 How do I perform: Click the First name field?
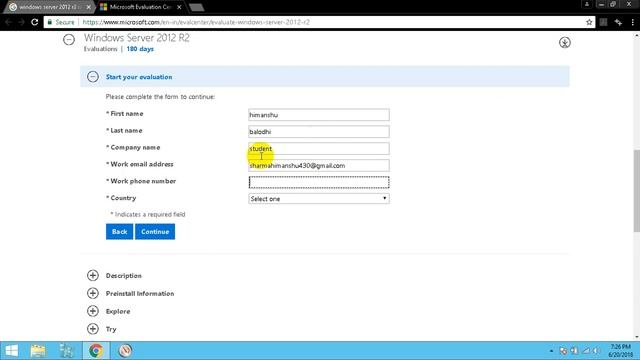pos(319,115)
